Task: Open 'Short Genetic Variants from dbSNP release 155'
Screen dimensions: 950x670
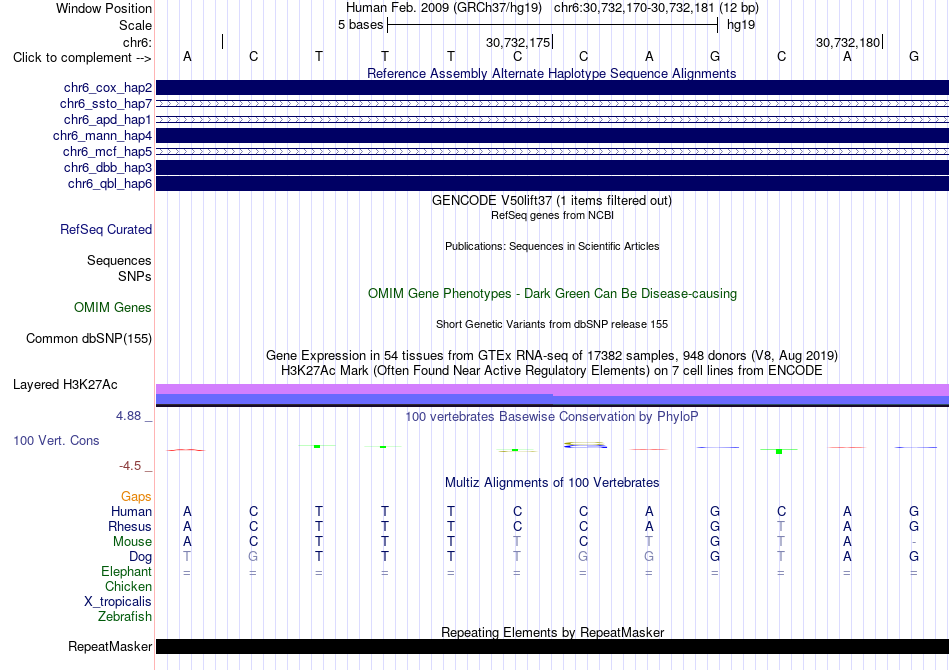Action: (552, 324)
